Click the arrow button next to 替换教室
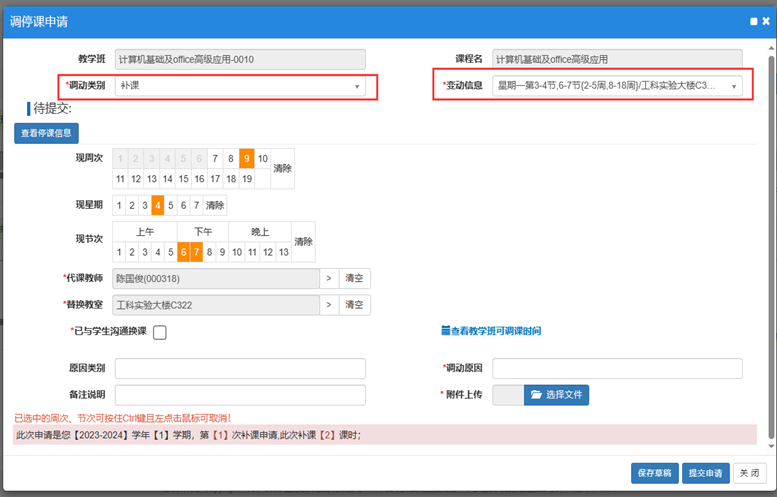The width and height of the screenshot is (777, 497). [329, 305]
